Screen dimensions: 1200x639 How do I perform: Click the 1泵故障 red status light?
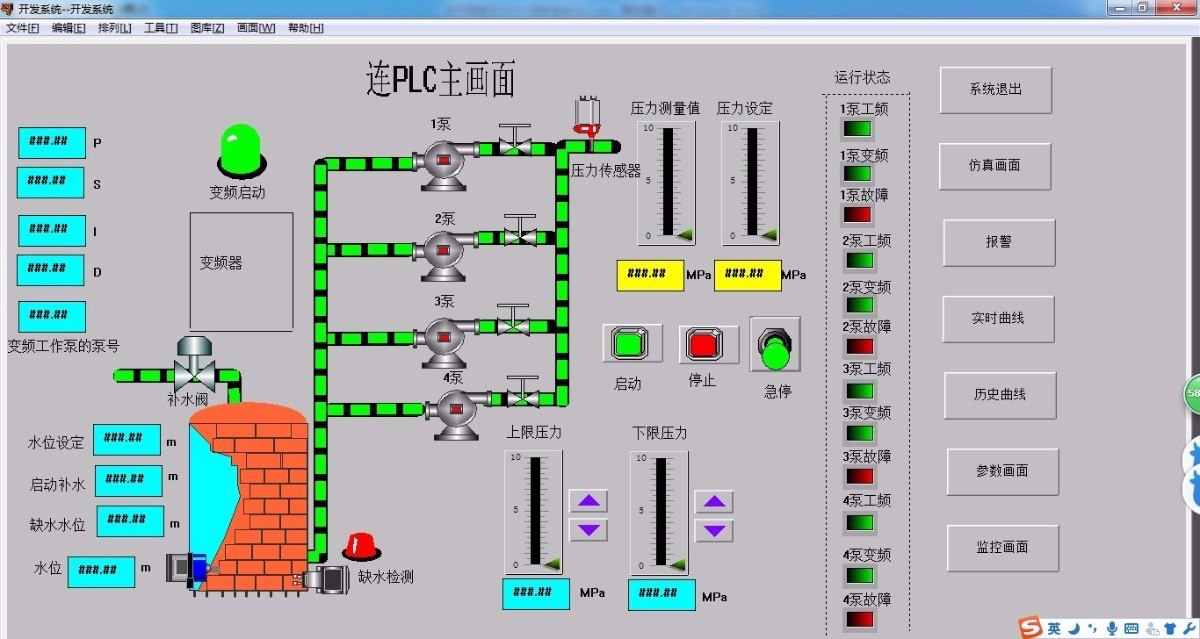[x=858, y=214]
